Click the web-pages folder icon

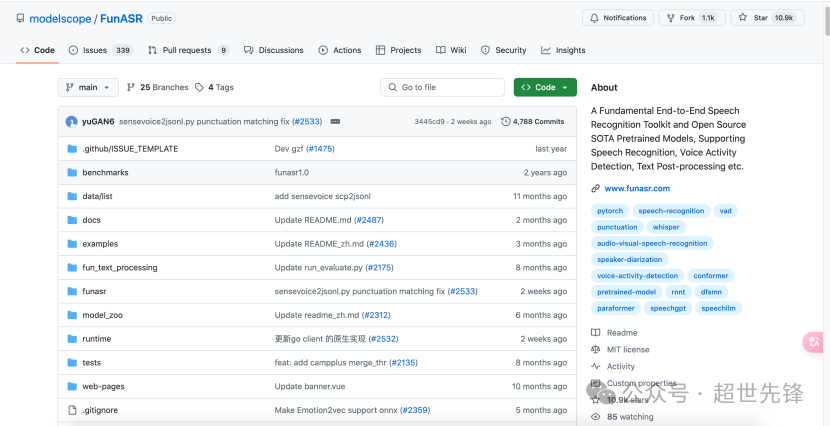72,387
